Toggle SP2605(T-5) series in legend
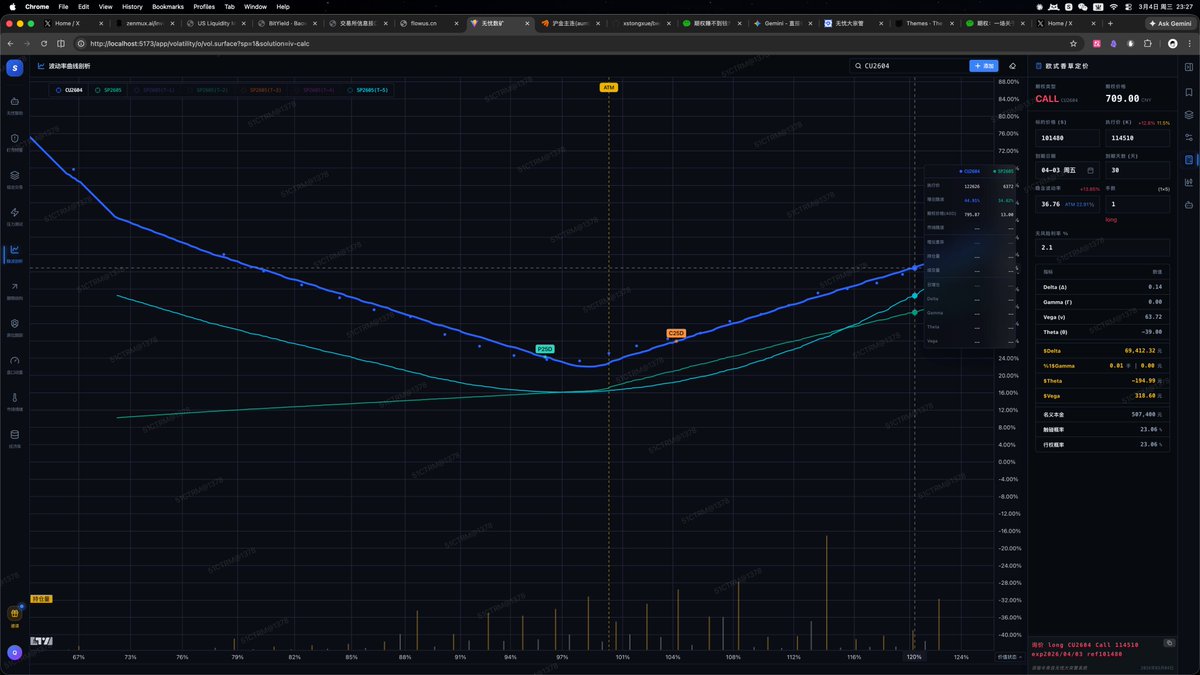The height and width of the screenshot is (675, 1200). pyautogui.click(x=368, y=90)
